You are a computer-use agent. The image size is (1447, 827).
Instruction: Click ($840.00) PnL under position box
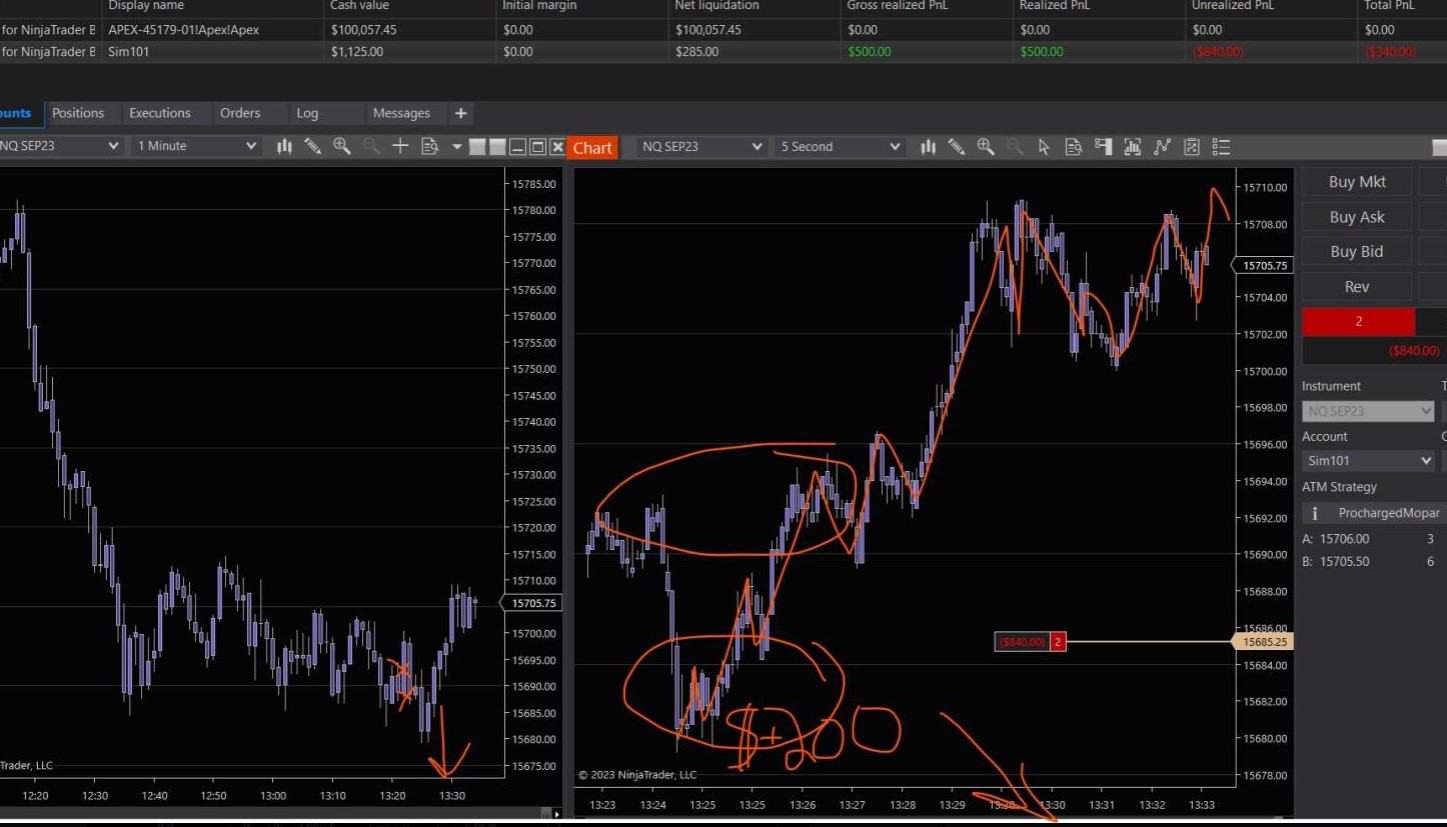pyautogui.click(x=1414, y=351)
